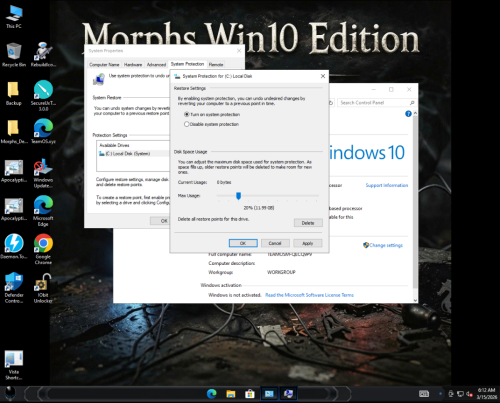
Task: Open the This PC desktop icon
Action: pos(14,16)
